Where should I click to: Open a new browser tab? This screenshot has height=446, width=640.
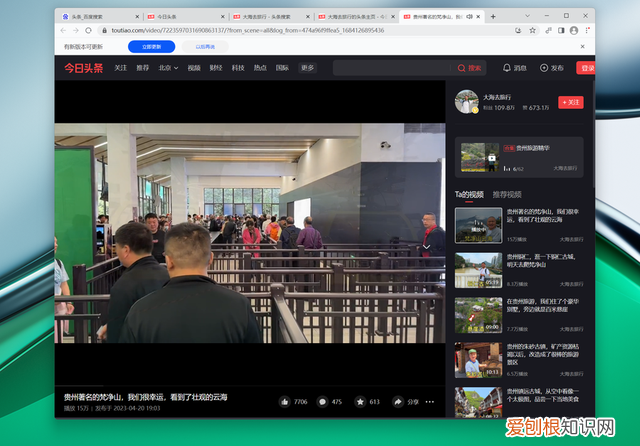click(x=493, y=17)
